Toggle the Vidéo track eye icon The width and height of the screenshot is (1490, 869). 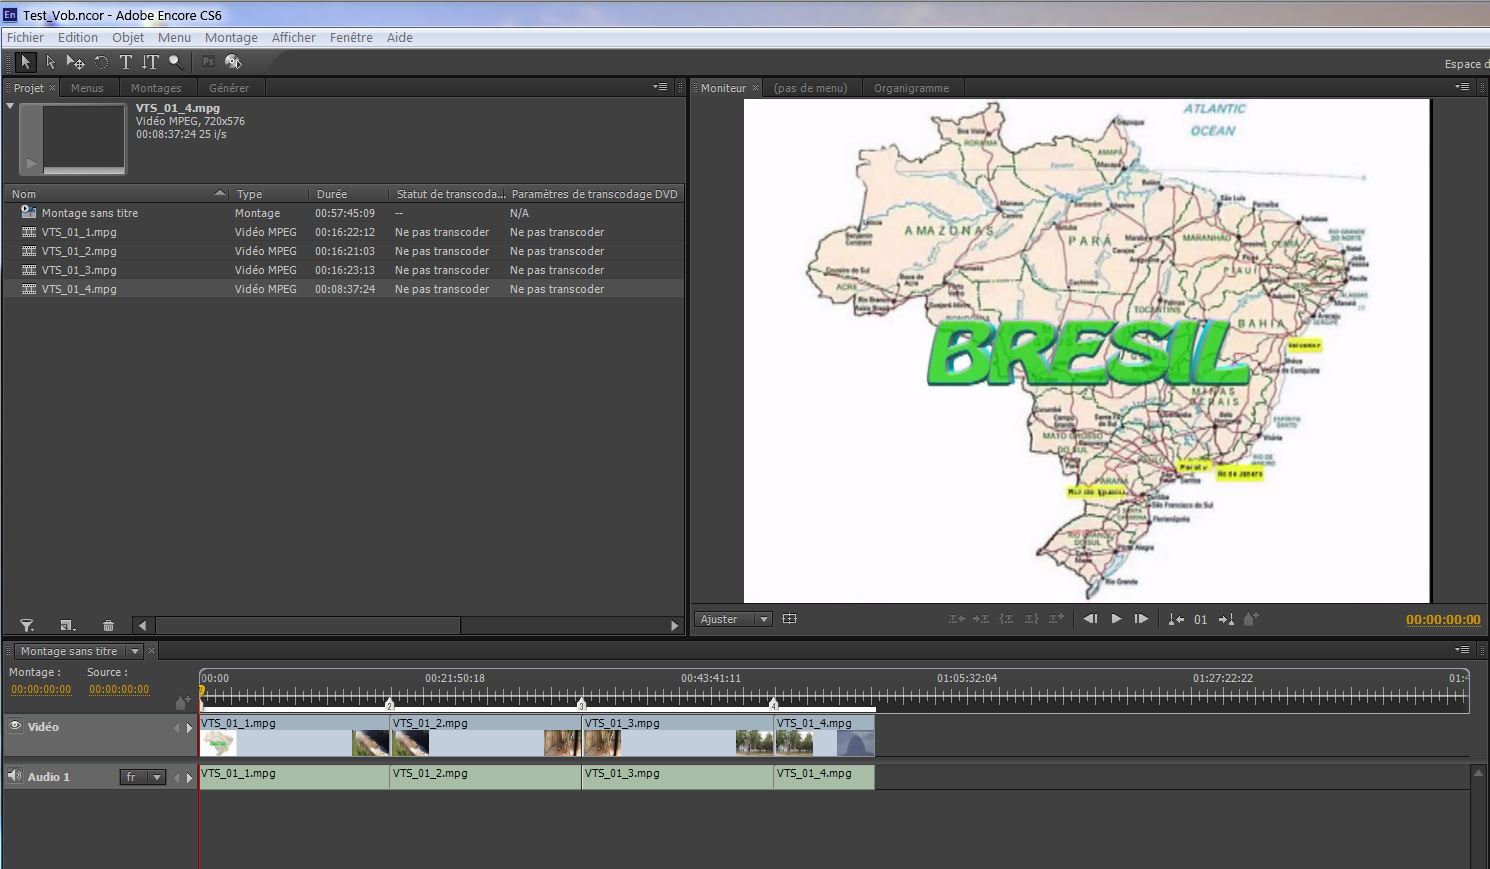[15, 726]
